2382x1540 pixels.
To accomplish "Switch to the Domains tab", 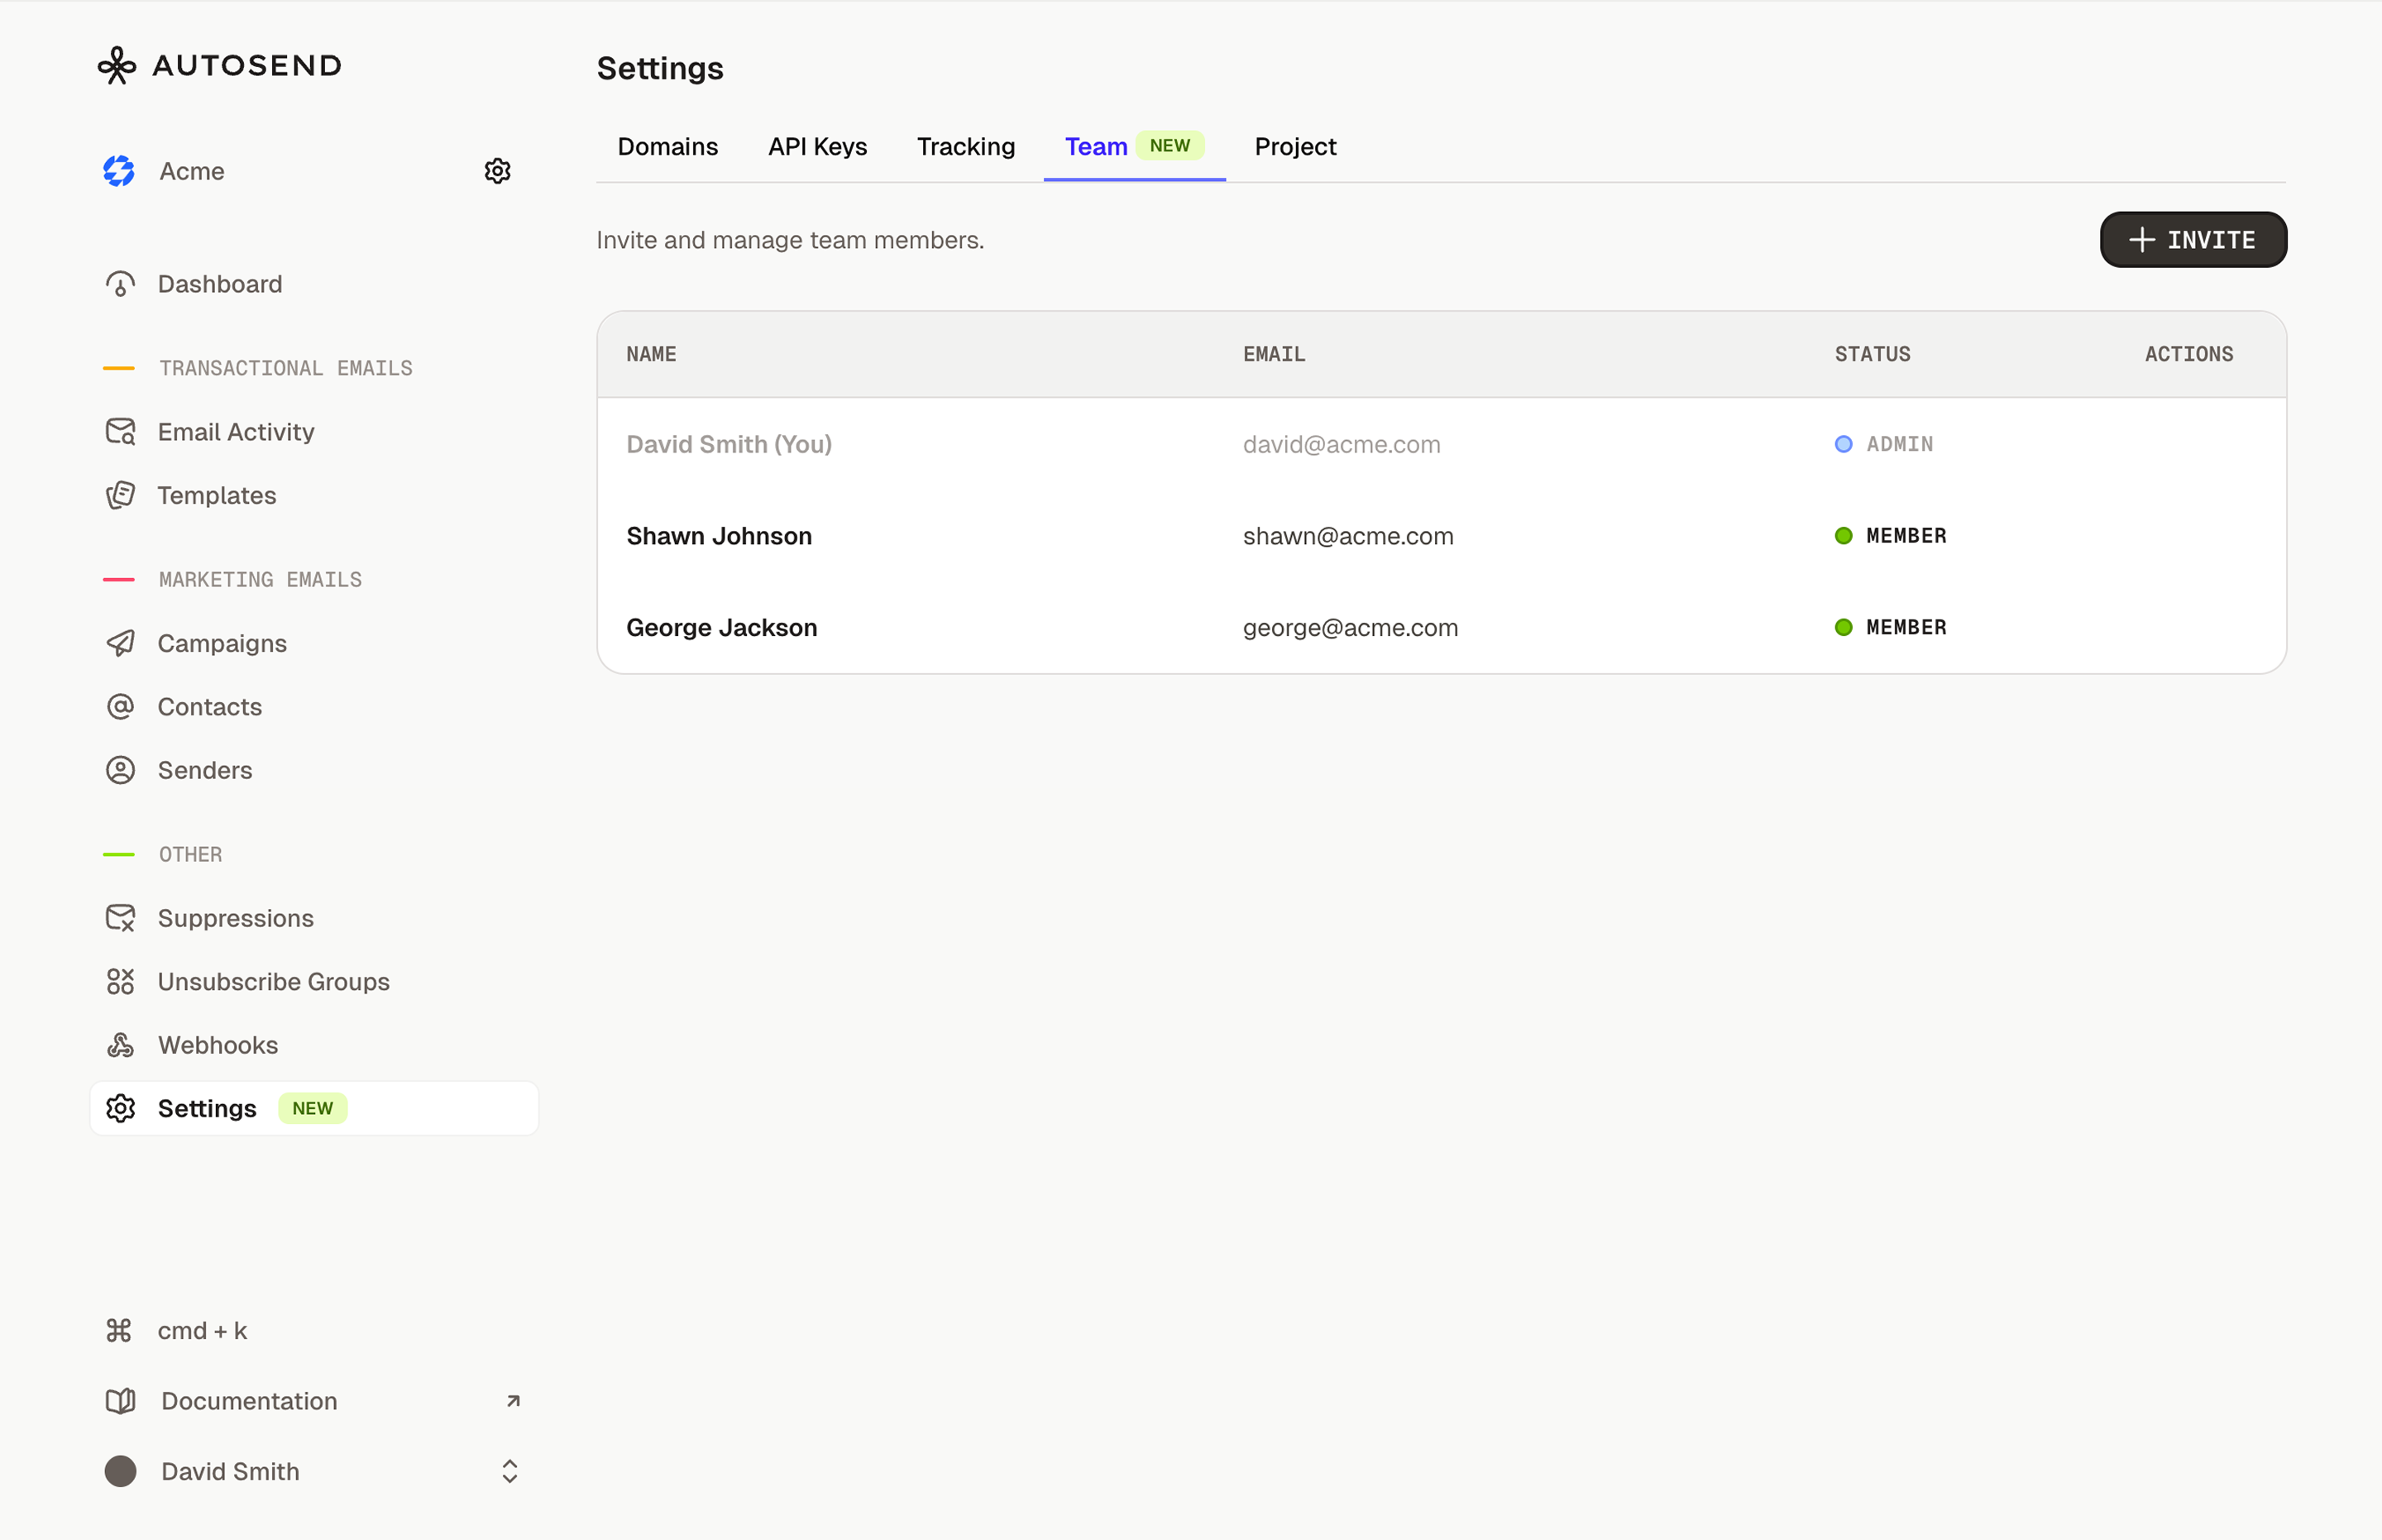I will pyautogui.click(x=667, y=147).
